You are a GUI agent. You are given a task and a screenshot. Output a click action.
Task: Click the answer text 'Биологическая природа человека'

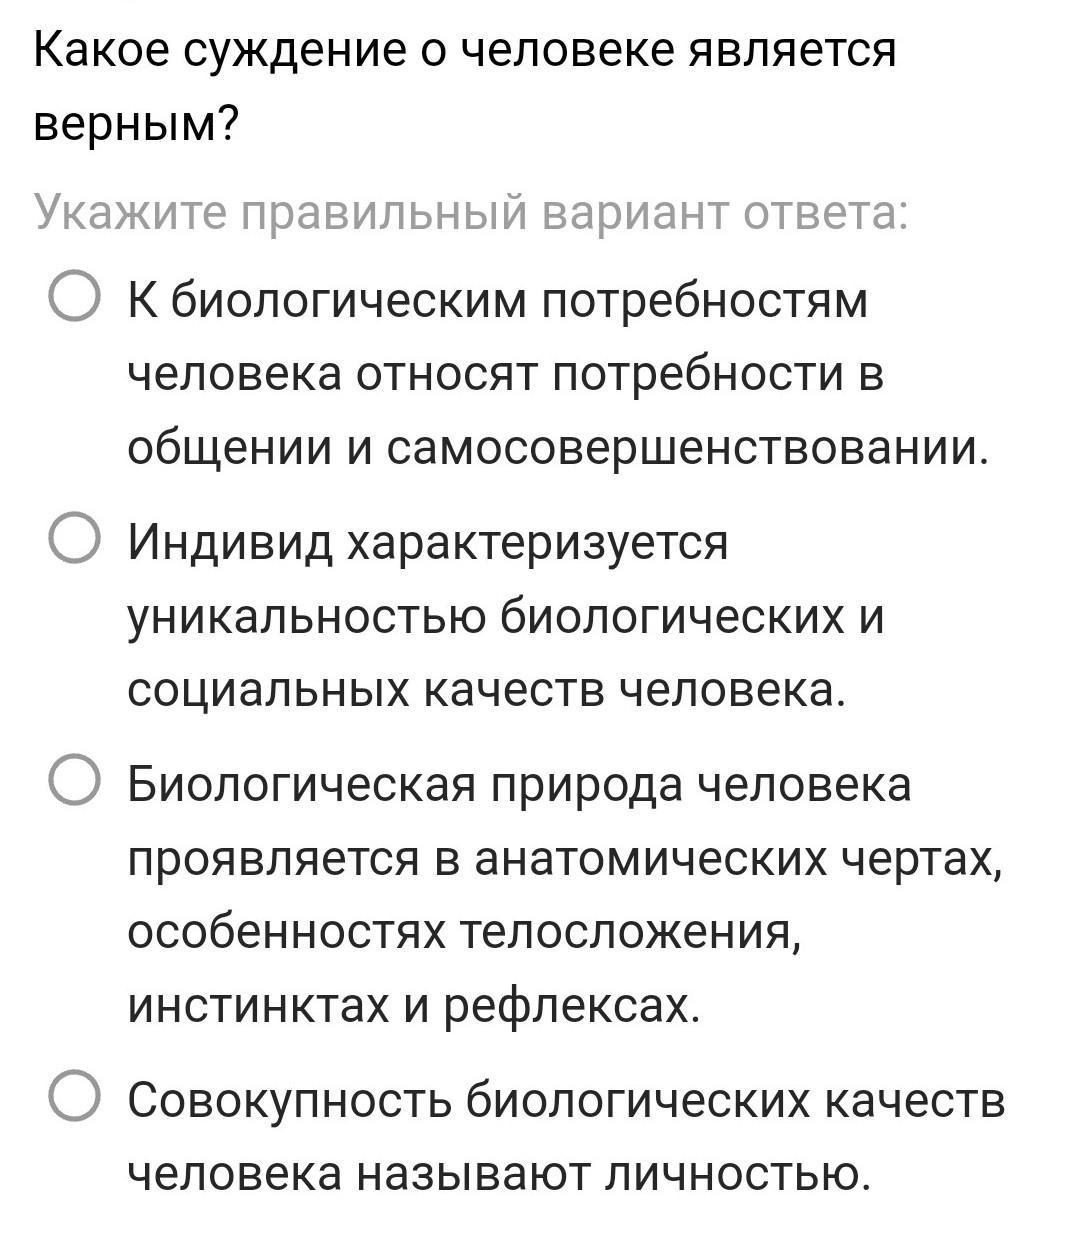coord(519,784)
